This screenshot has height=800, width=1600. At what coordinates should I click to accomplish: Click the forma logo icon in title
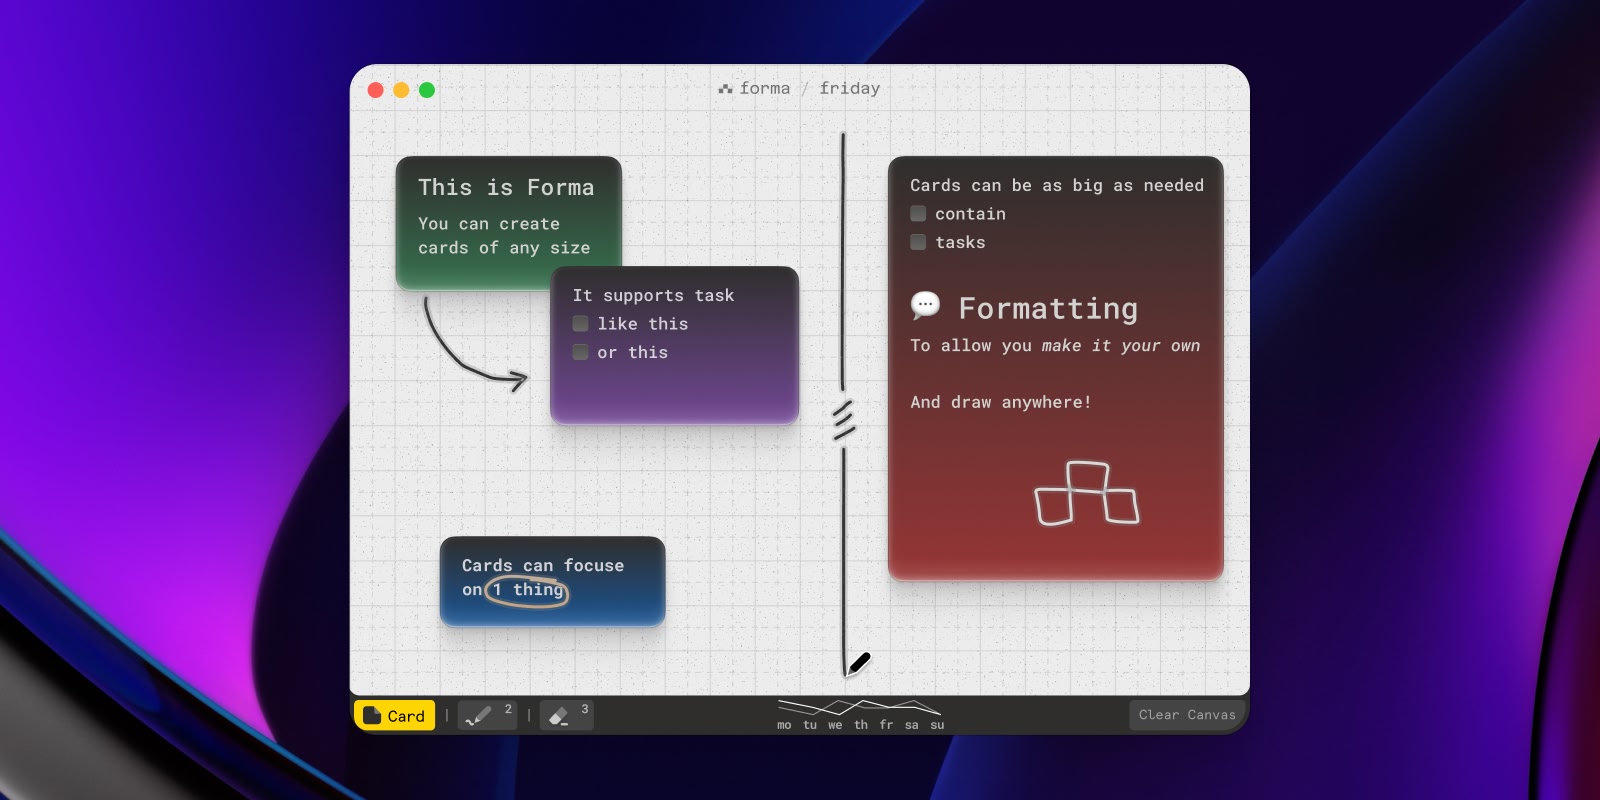(x=725, y=89)
